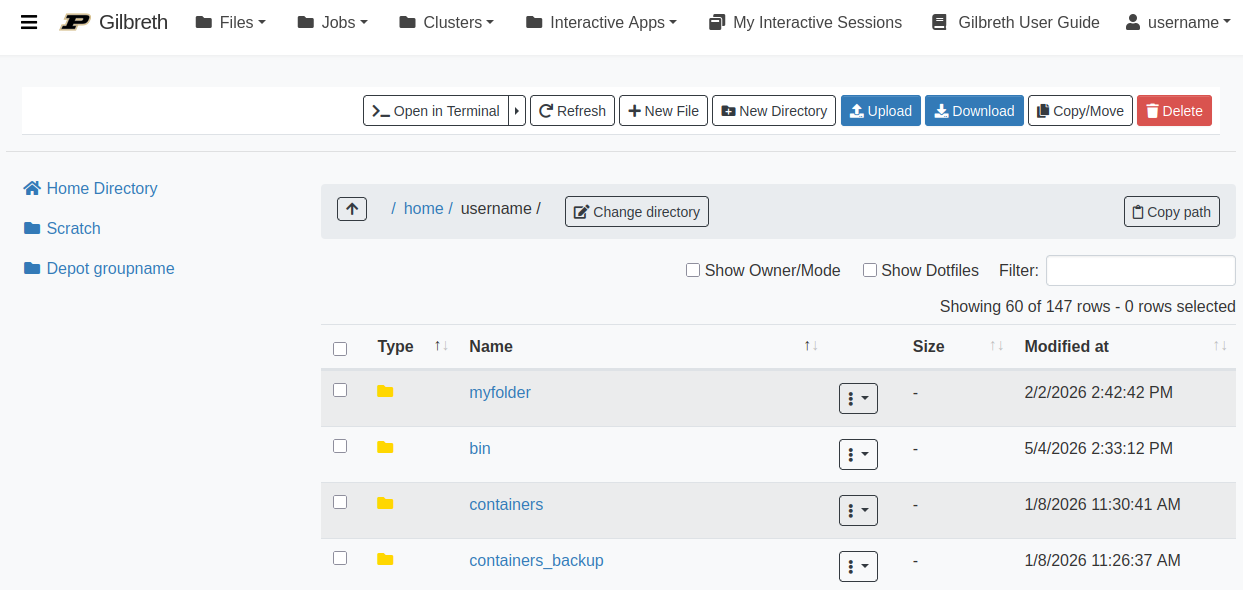The width and height of the screenshot is (1243, 590).
Task: Click the red Delete button
Action: [1174, 111]
